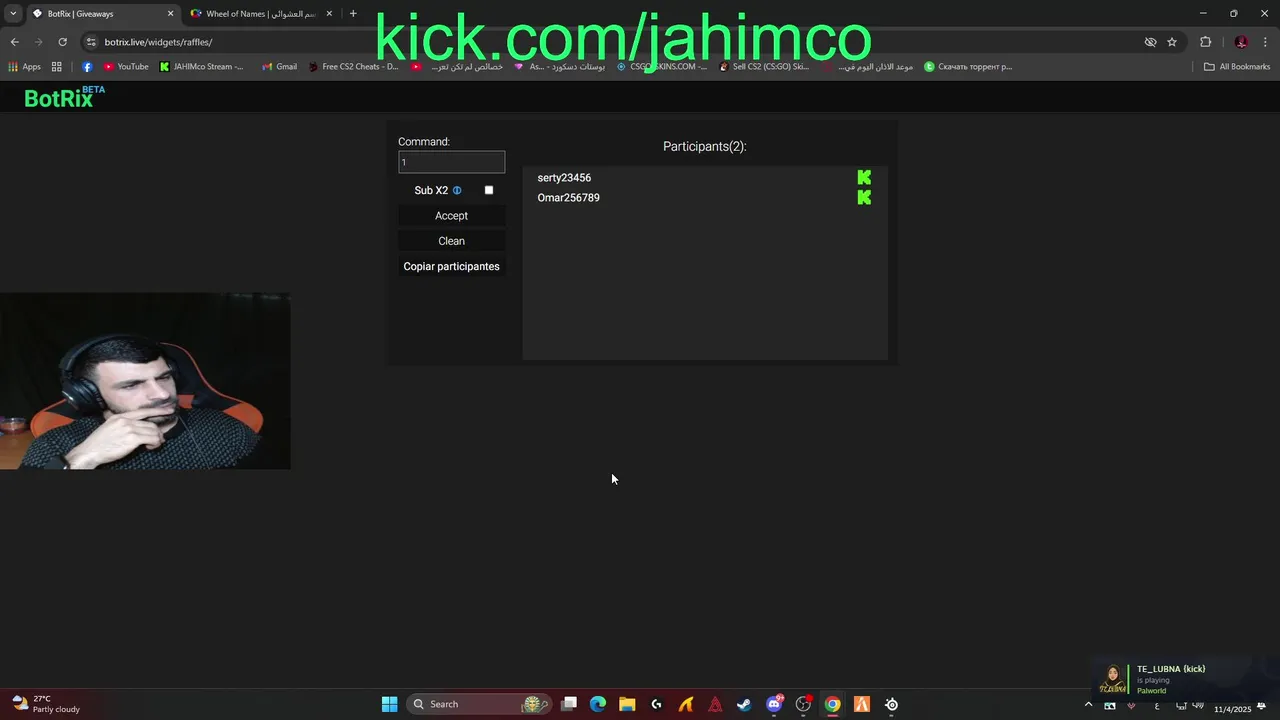Open CSGO-SKINS.COM bookmark
Viewport: 1280px width, 720px height.
pyautogui.click(x=662, y=67)
